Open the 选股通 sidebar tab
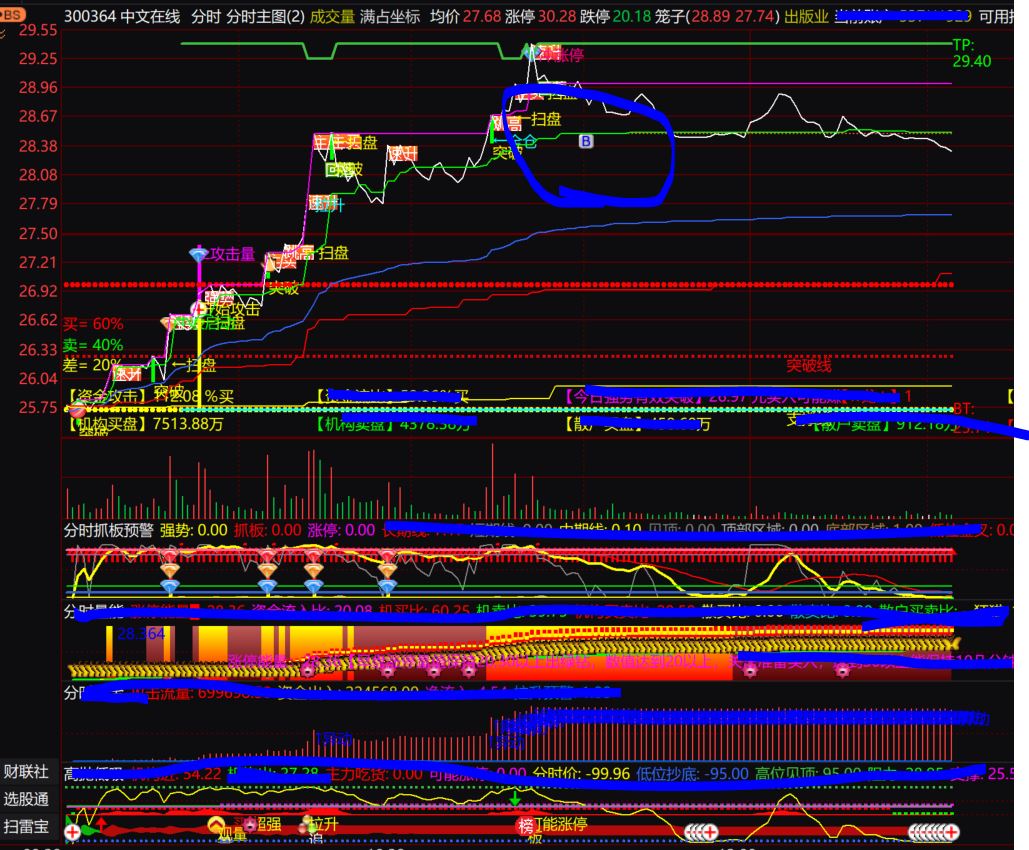The width and height of the screenshot is (1029, 850). (26, 799)
